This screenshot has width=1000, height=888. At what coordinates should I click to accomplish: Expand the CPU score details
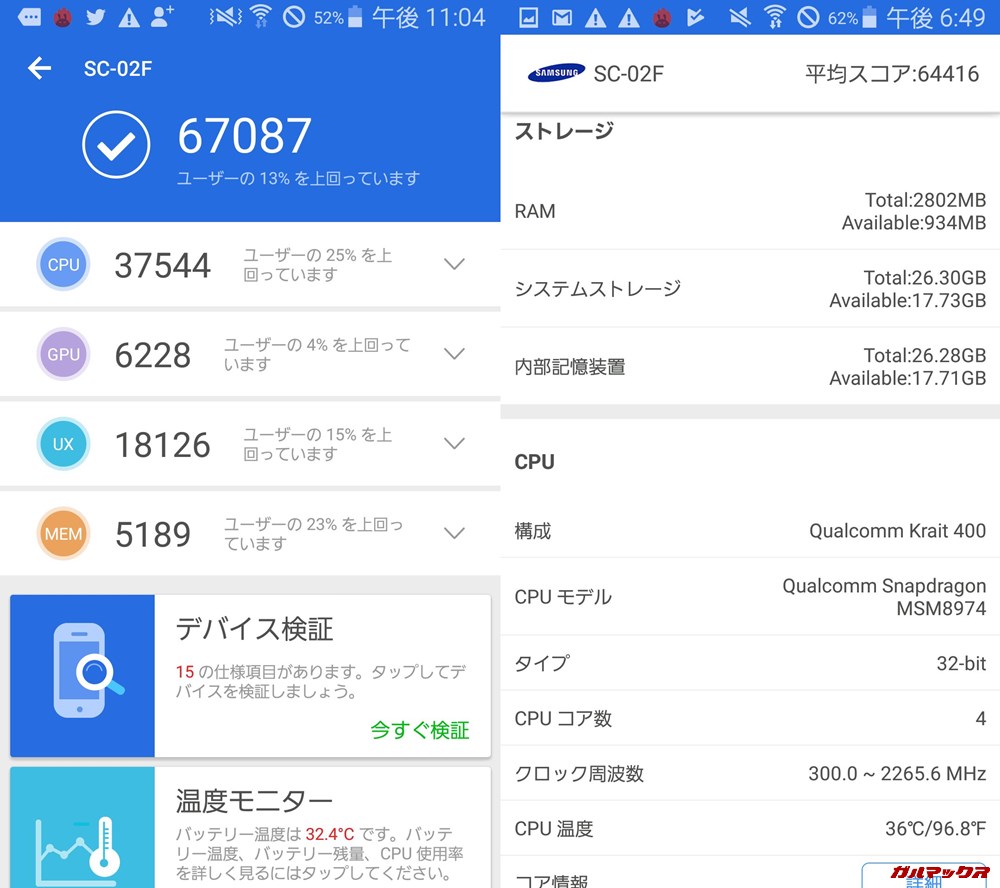pyautogui.click(x=455, y=264)
